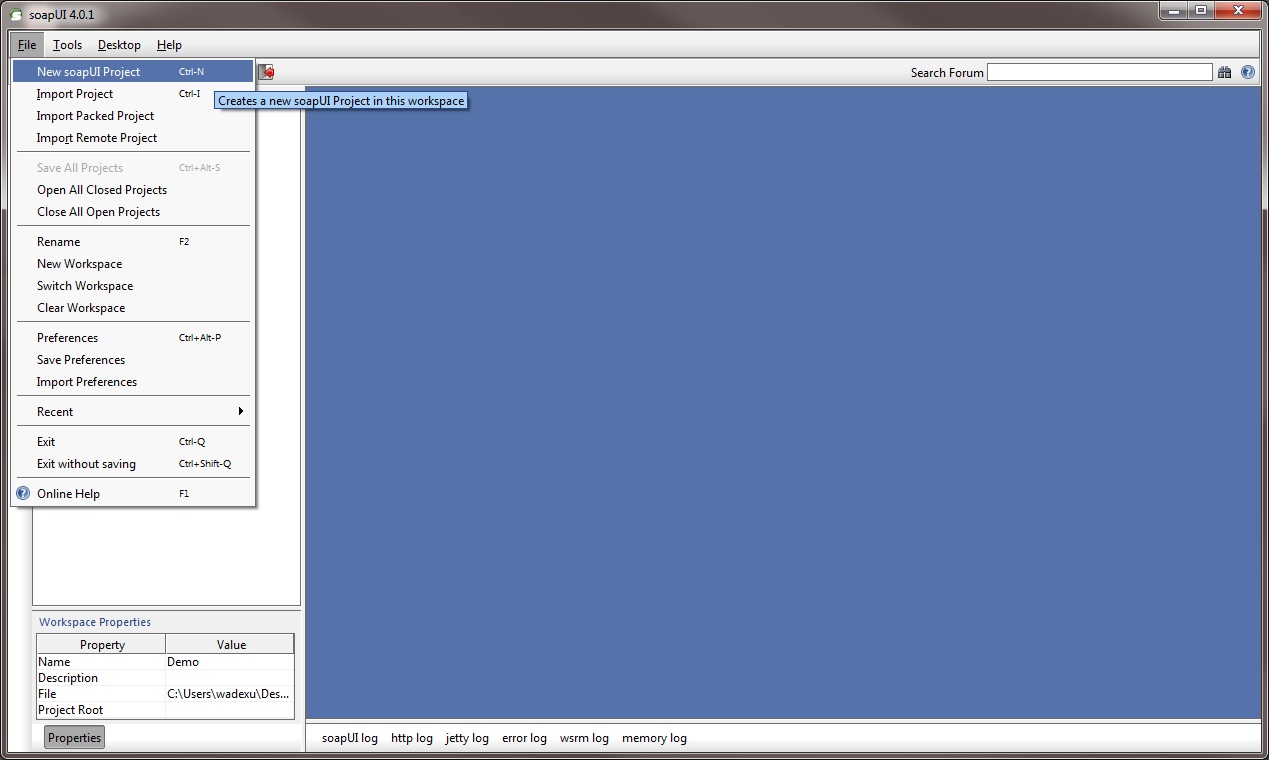Open the memory log tab

(654, 738)
